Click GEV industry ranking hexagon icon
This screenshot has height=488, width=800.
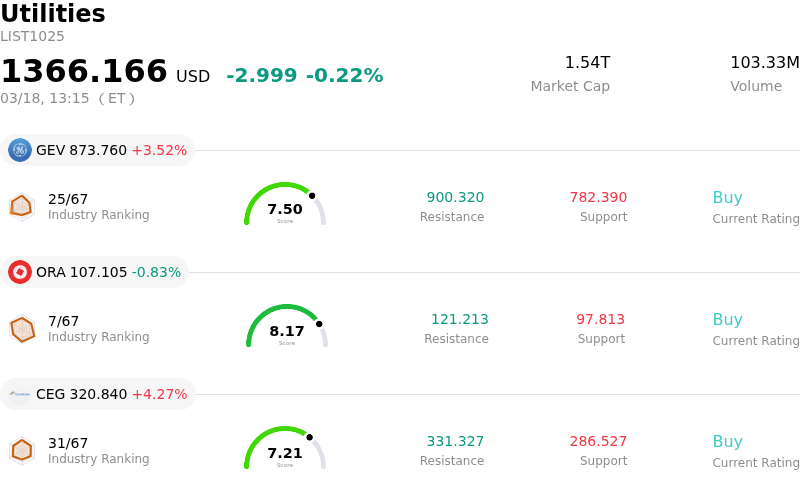pyautogui.click(x=21, y=206)
